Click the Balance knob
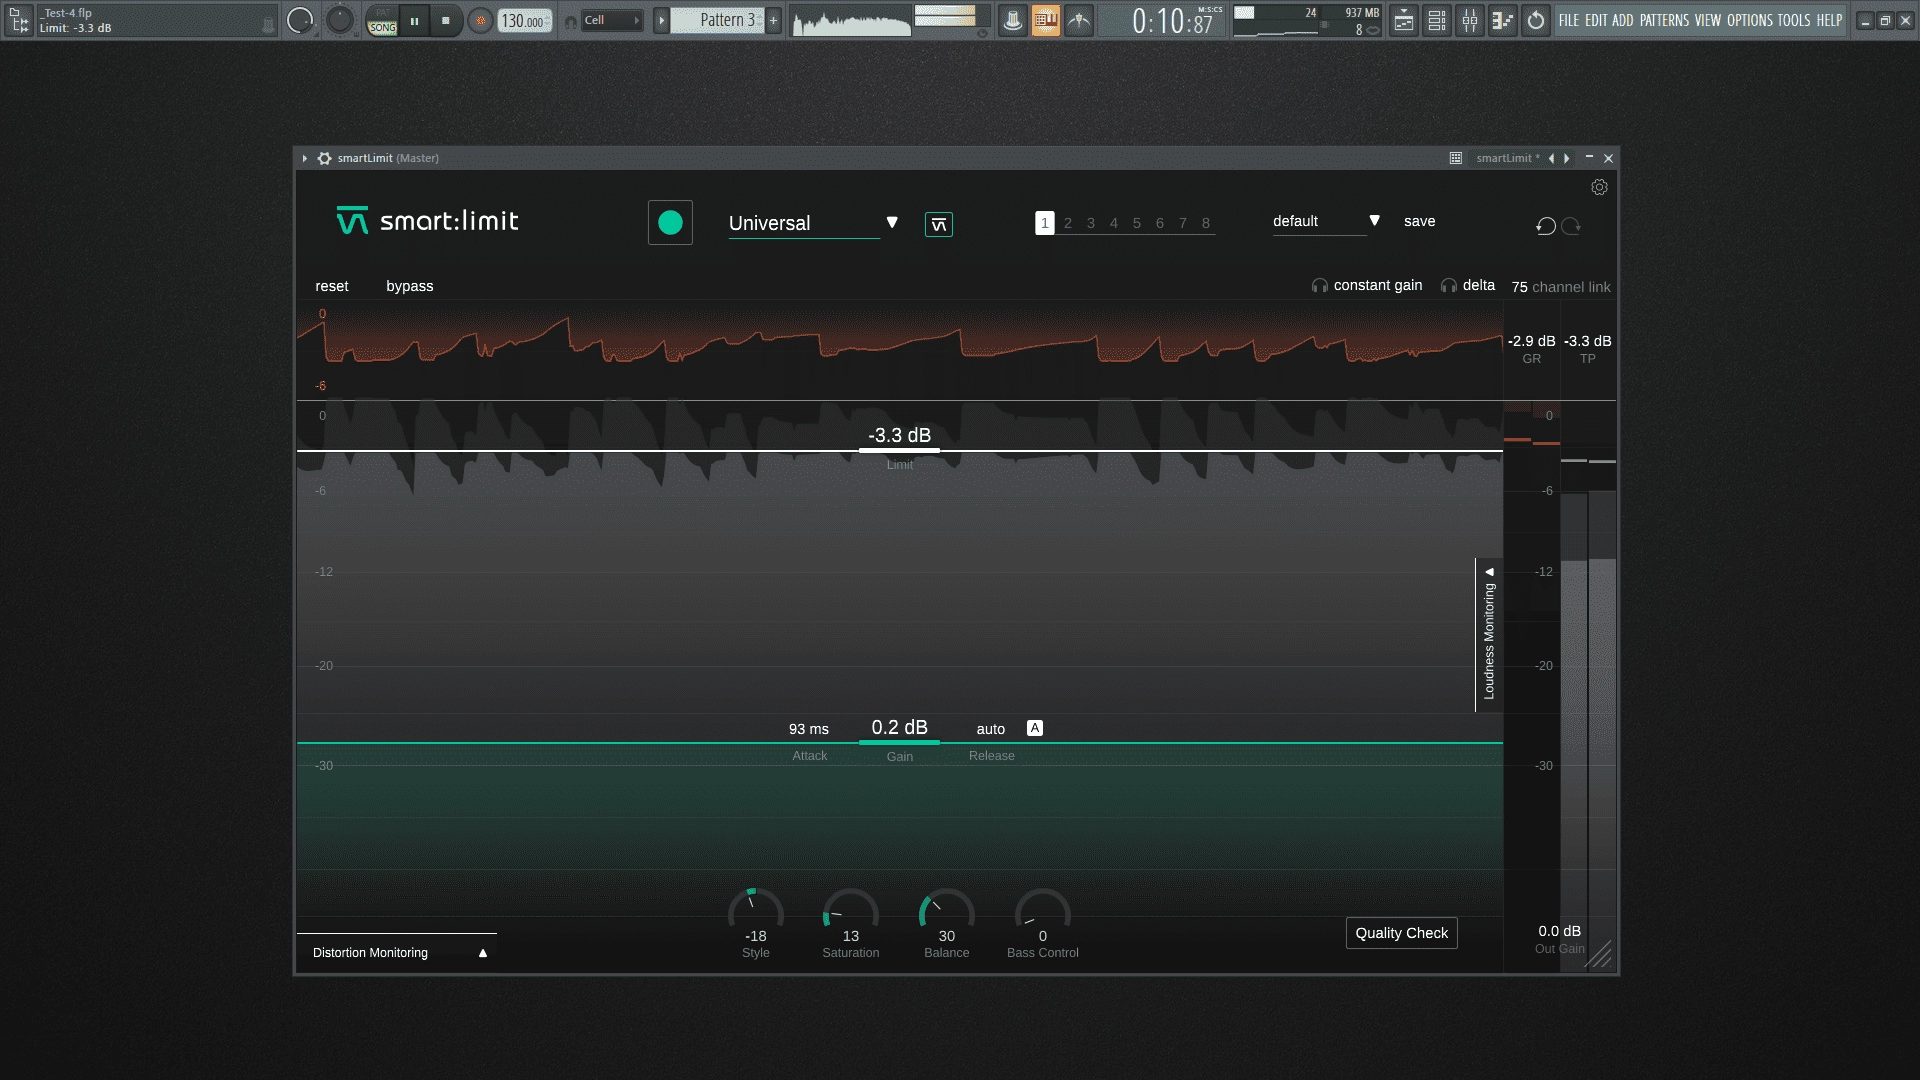Viewport: 1920px width, 1080px height. [x=946, y=910]
